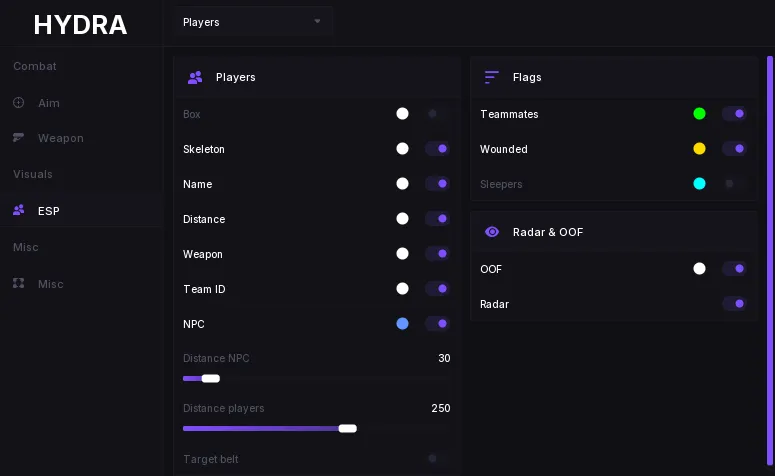This screenshot has height=476, width=775.
Task: Click the Aim crosshair icon in sidebar
Action: (x=18, y=103)
